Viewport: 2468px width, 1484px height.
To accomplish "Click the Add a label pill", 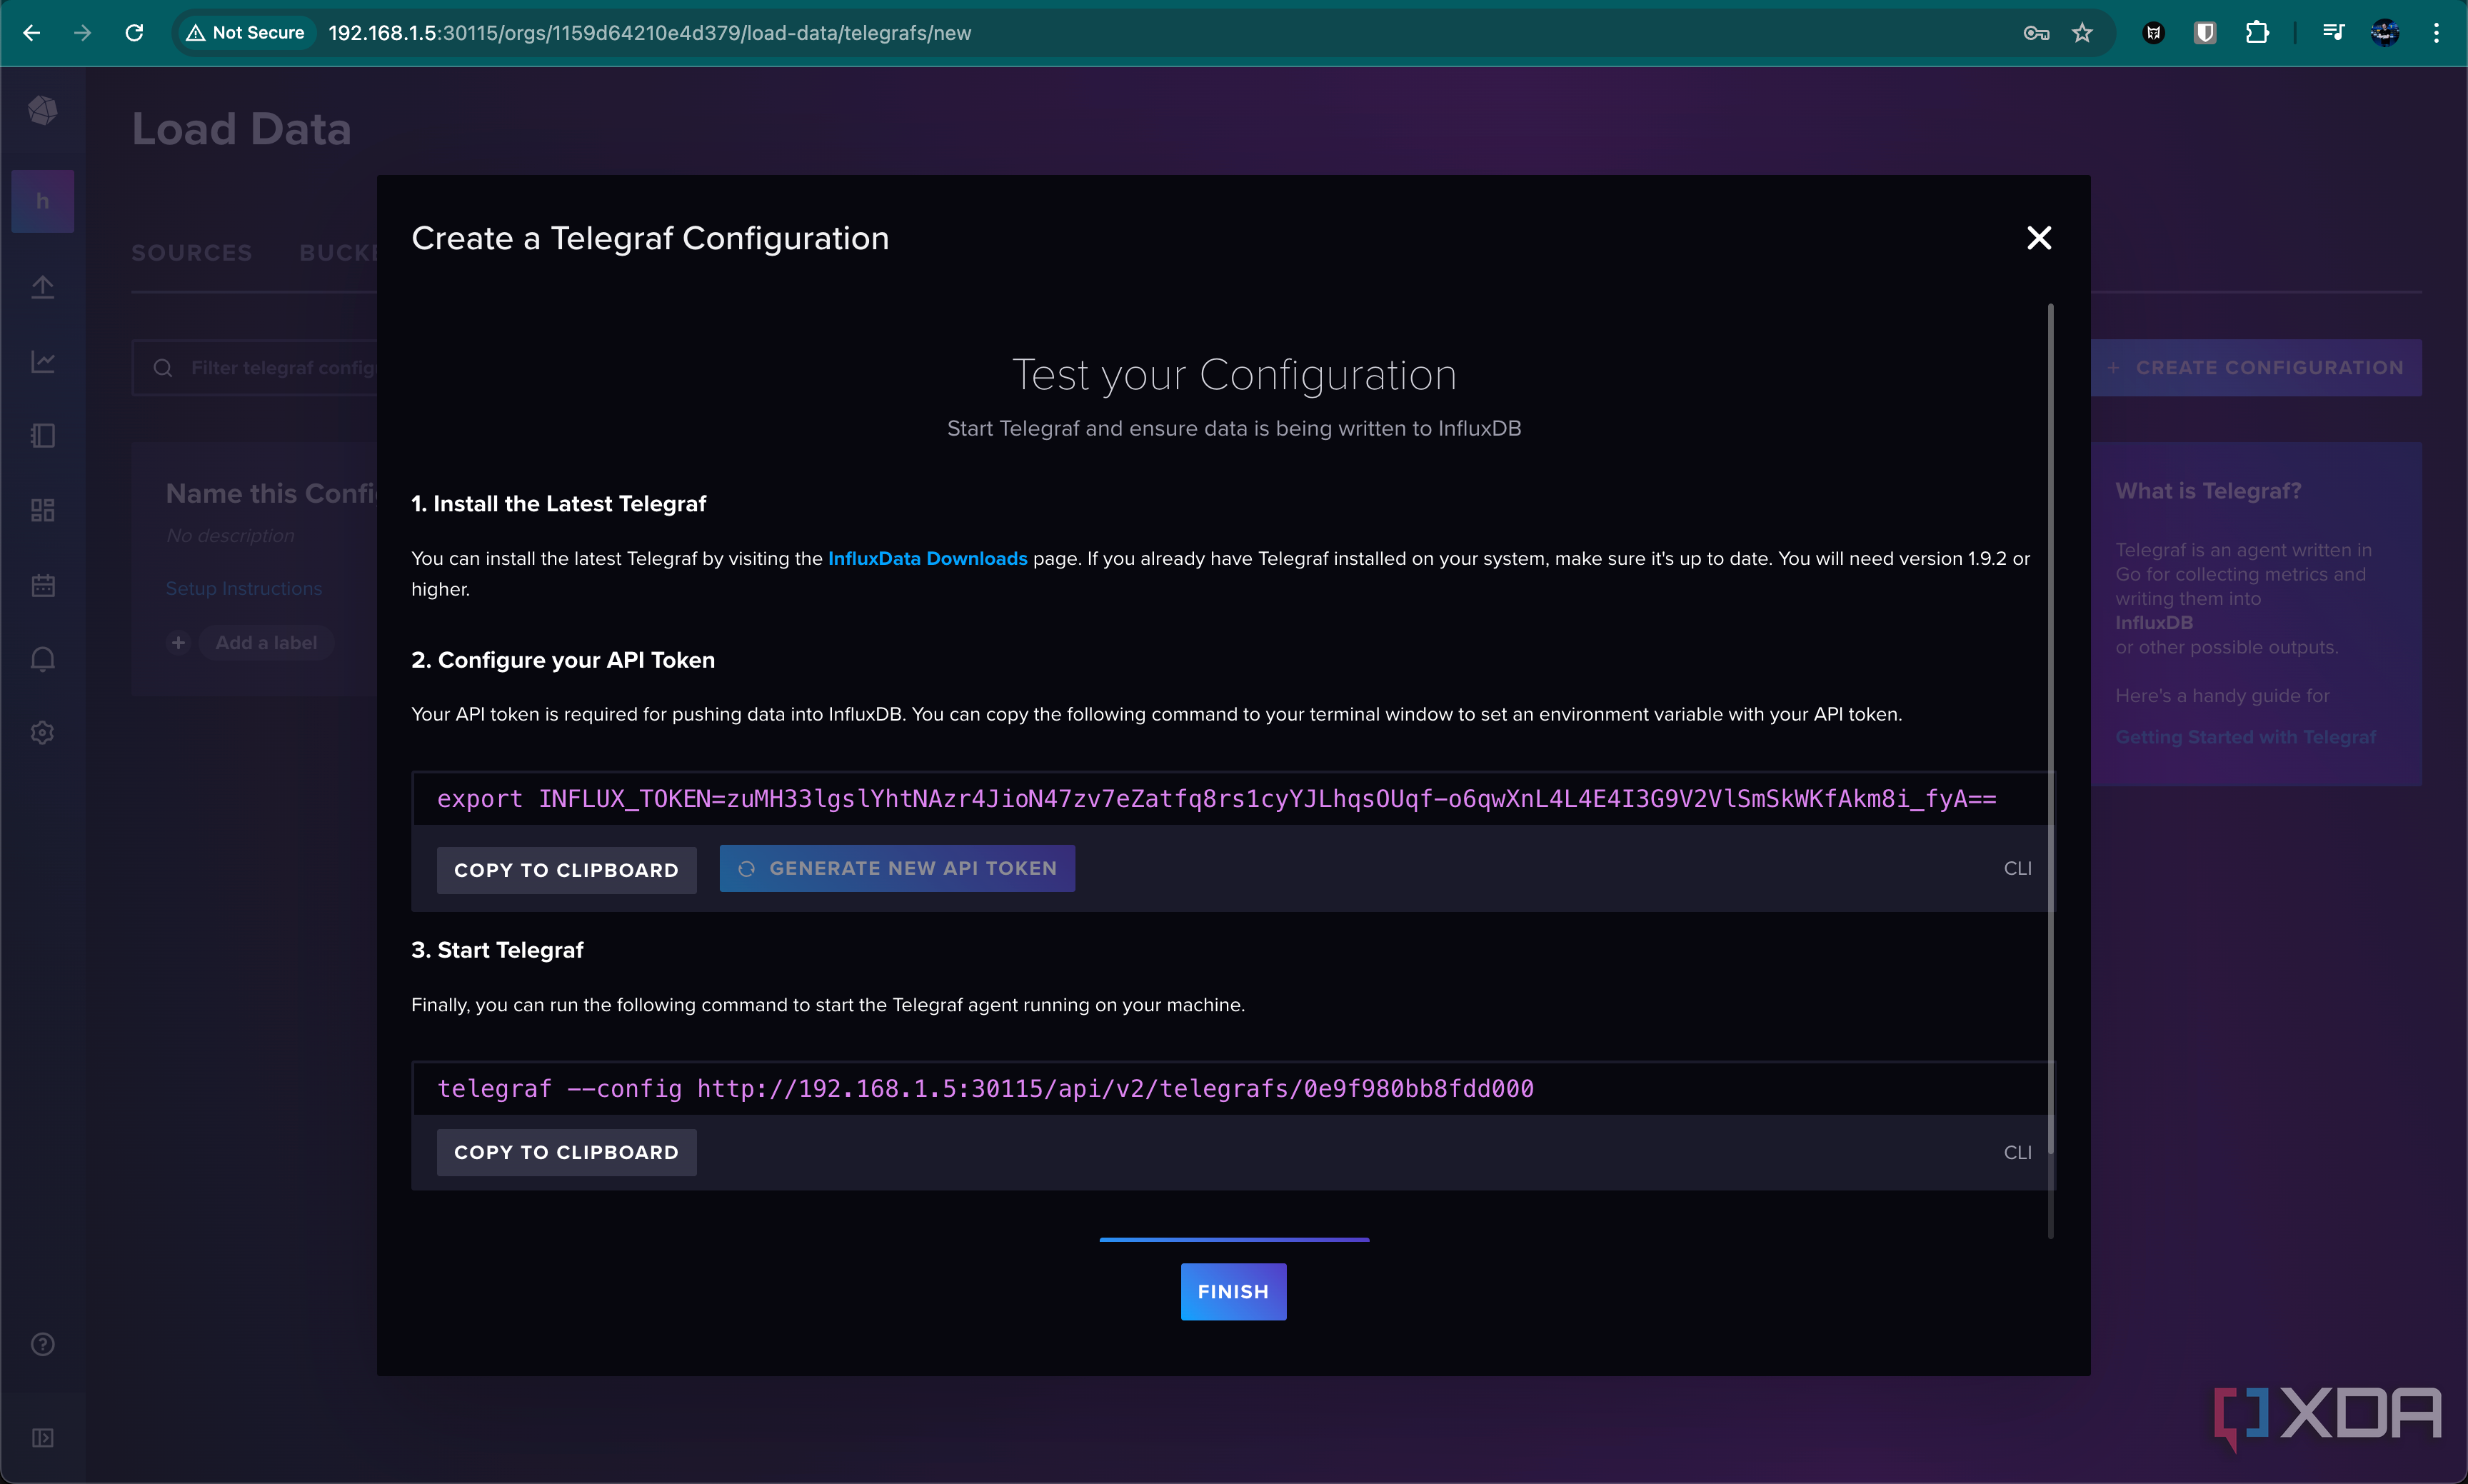I will click(x=266, y=642).
